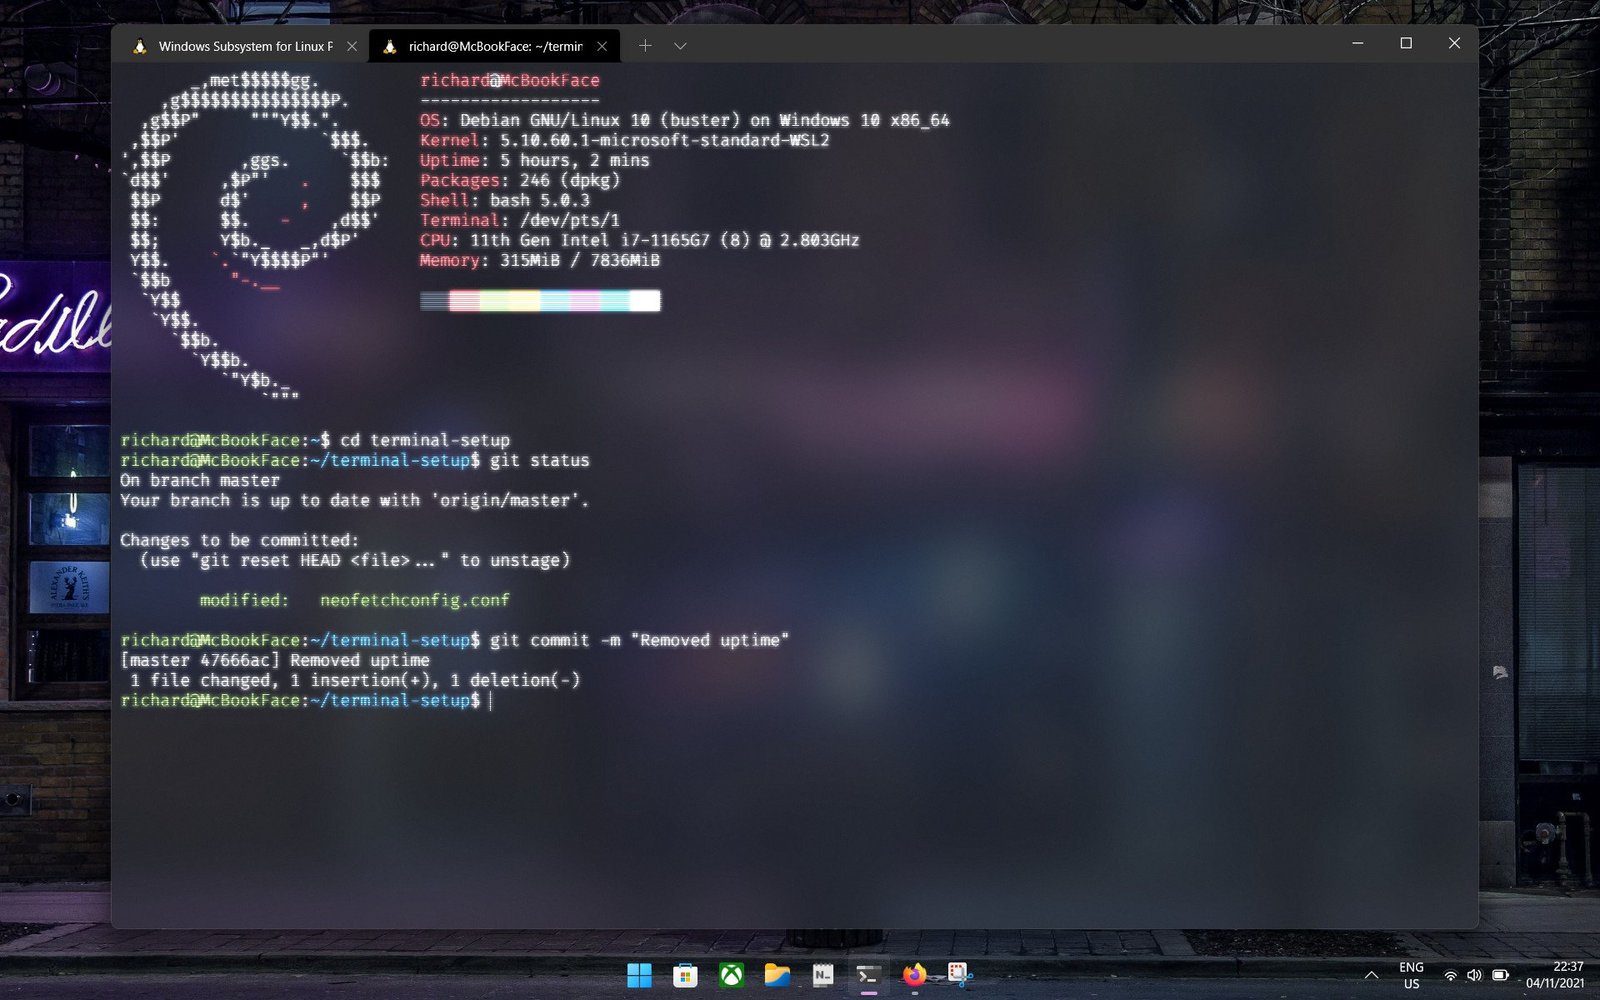1600x1000 pixels.
Task: Open the Notepad app from the taskbar
Action: click(822, 974)
